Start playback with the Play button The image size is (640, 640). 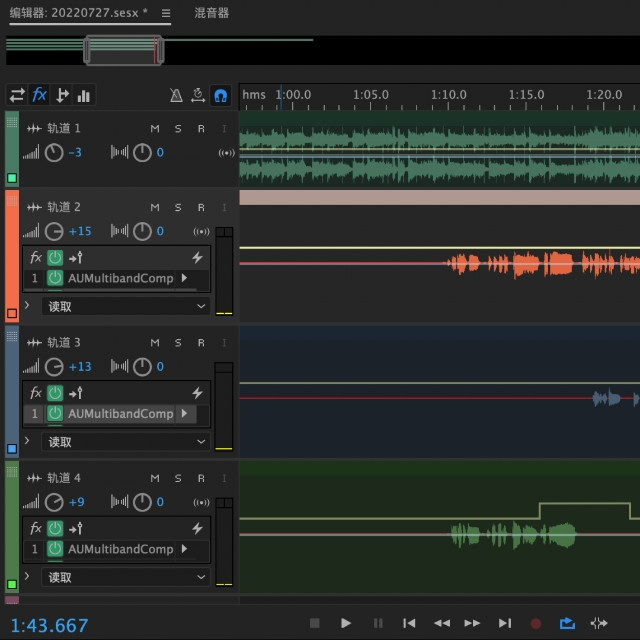(345, 623)
